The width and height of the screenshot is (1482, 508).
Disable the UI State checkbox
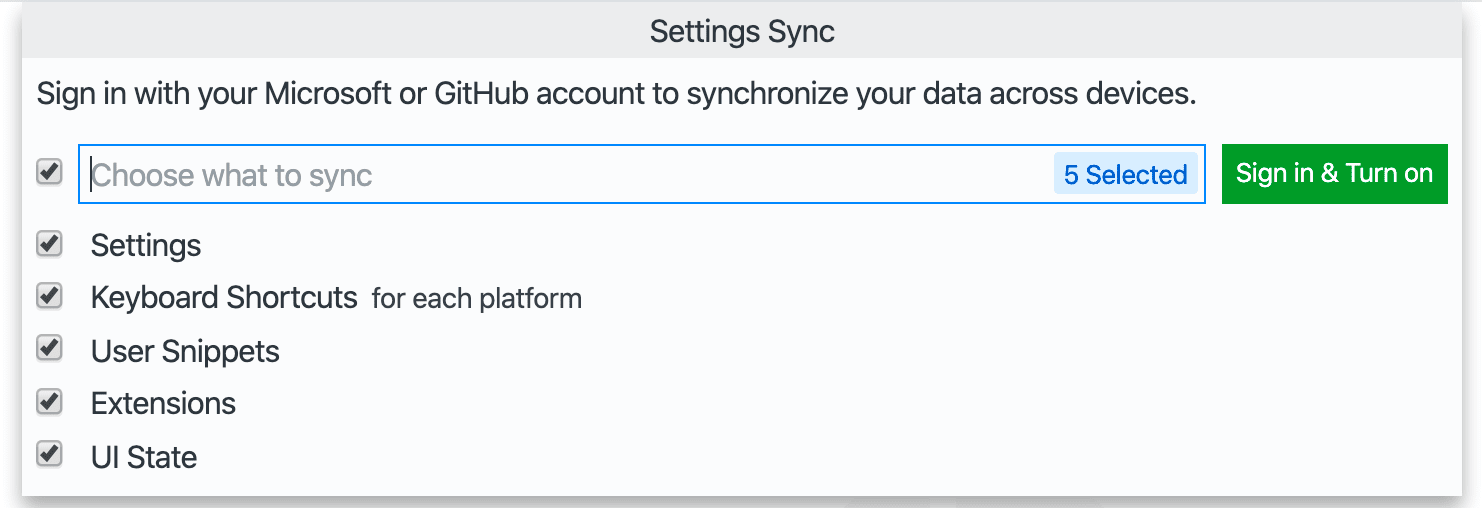(x=49, y=455)
